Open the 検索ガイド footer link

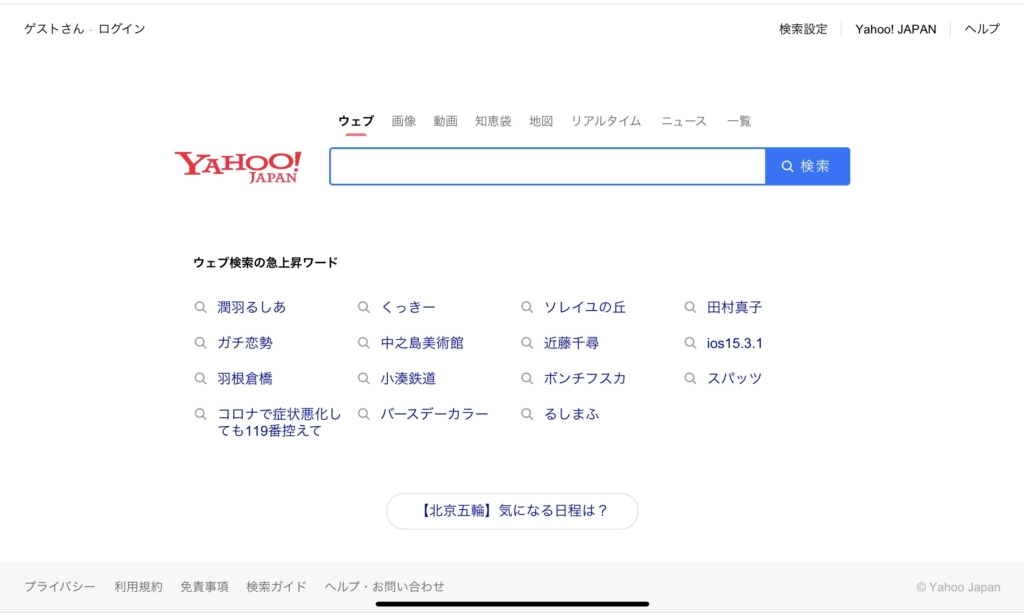coord(276,586)
